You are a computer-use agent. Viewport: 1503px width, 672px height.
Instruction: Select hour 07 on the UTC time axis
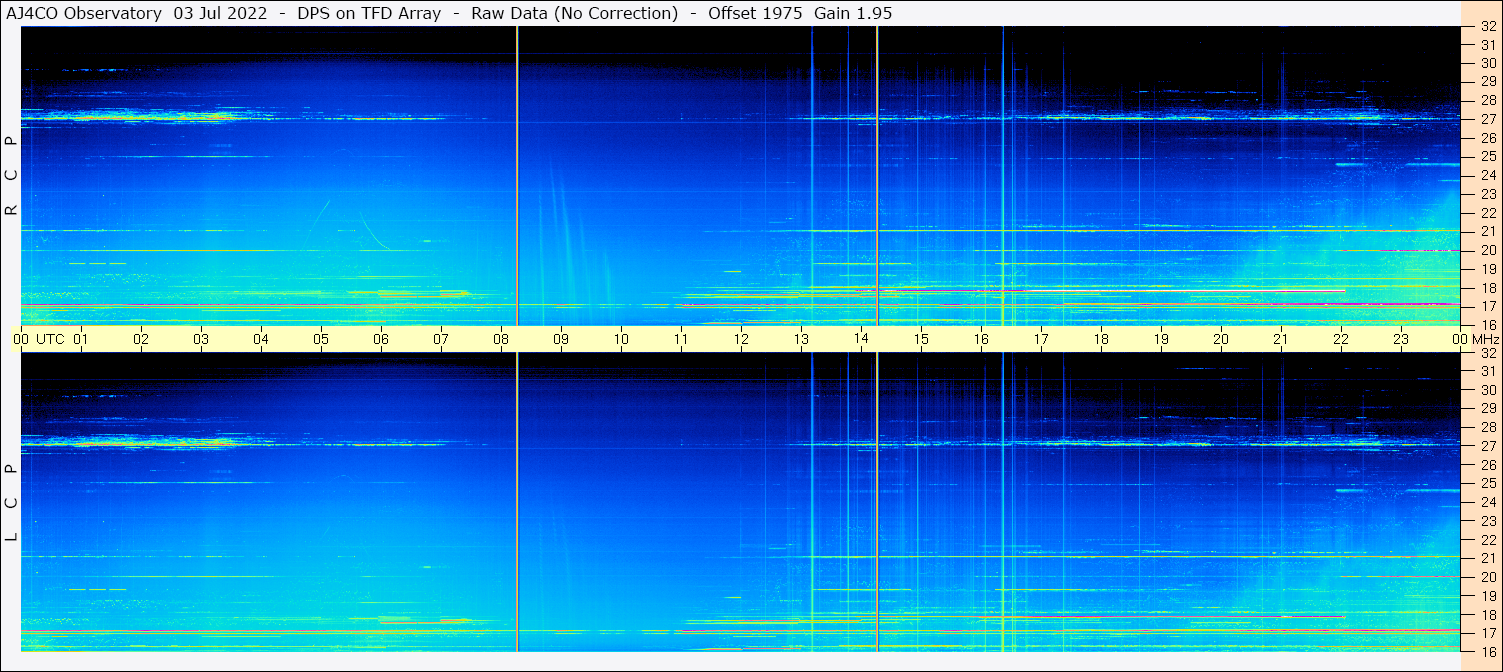pos(441,339)
